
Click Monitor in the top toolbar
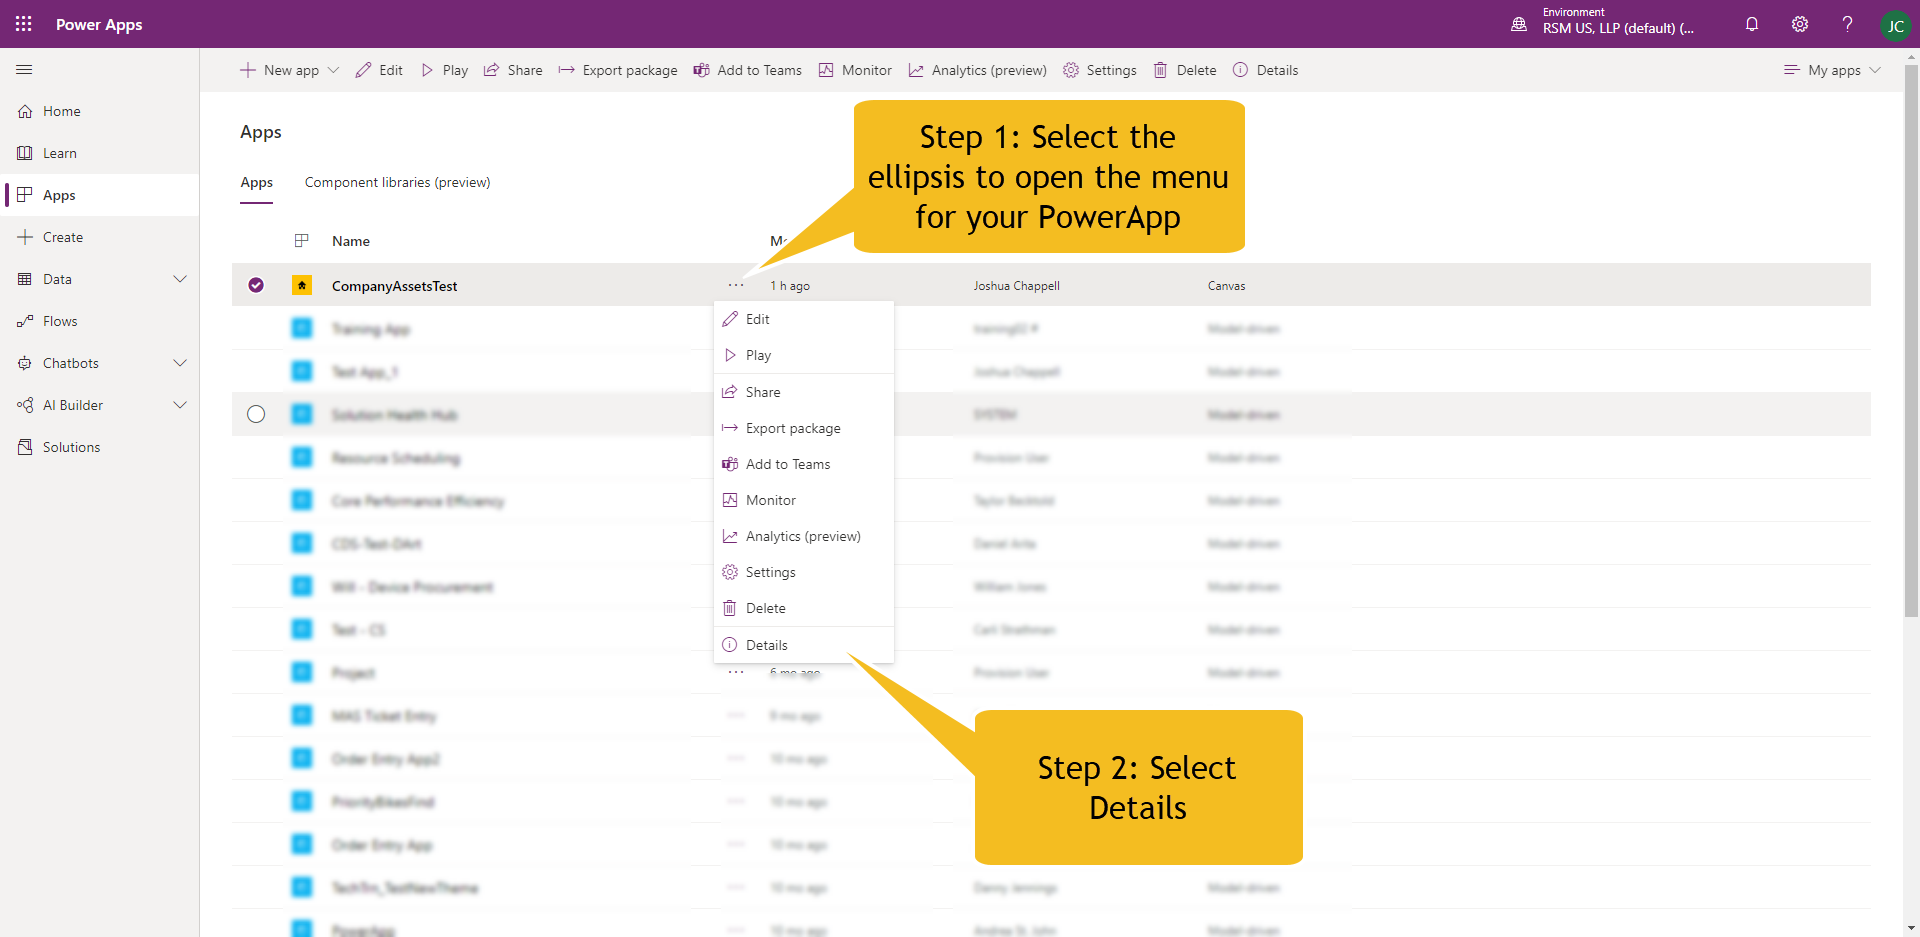point(855,70)
